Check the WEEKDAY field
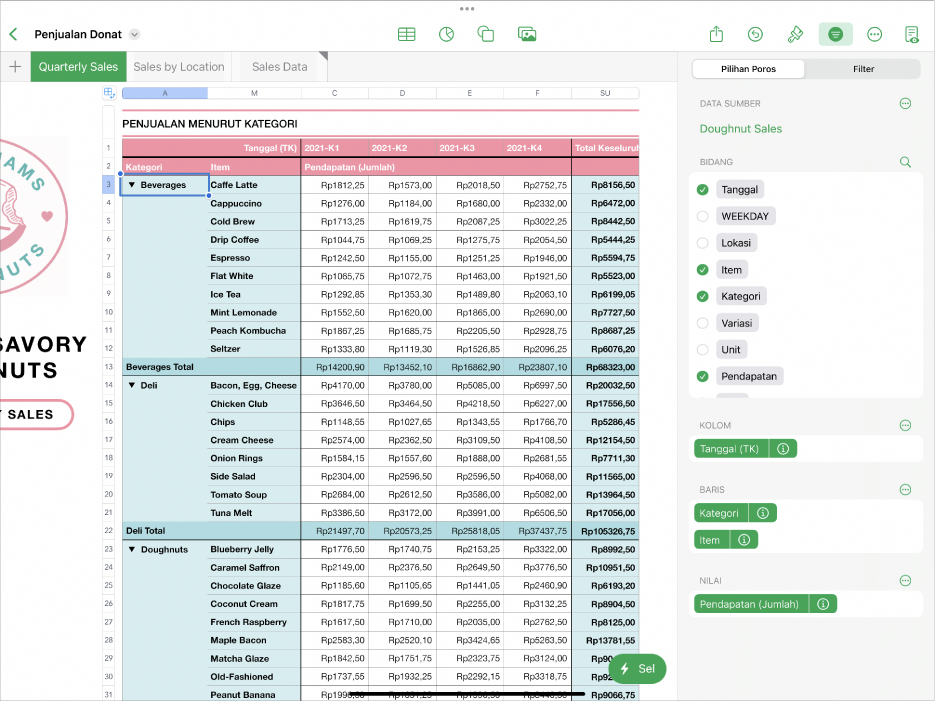This screenshot has width=935, height=702. tap(702, 217)
